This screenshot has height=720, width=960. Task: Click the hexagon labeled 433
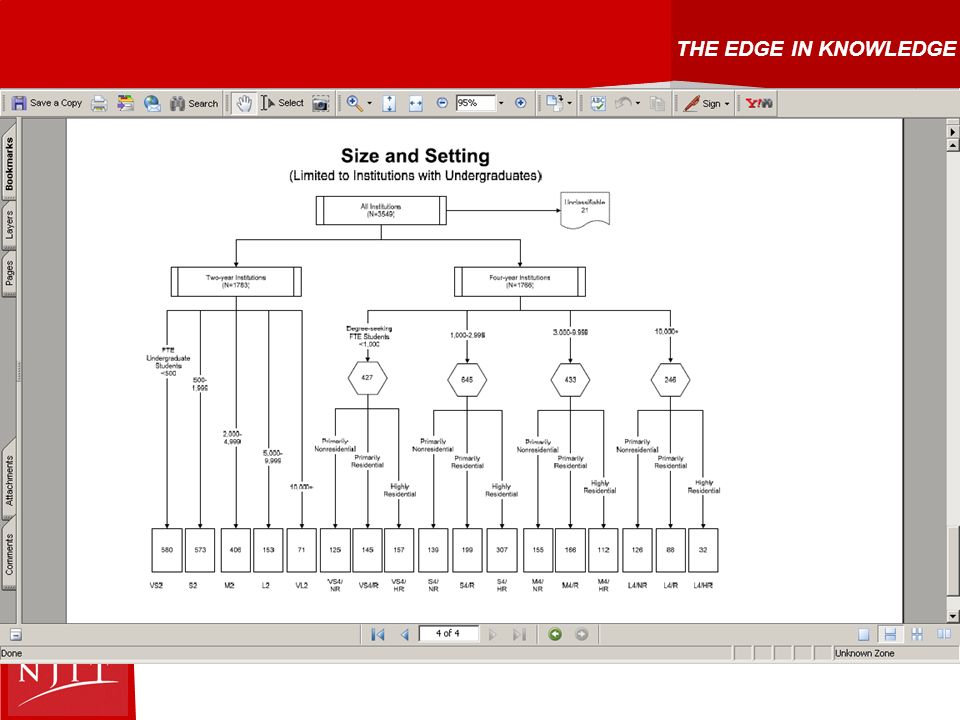click(x=570, y=380)
